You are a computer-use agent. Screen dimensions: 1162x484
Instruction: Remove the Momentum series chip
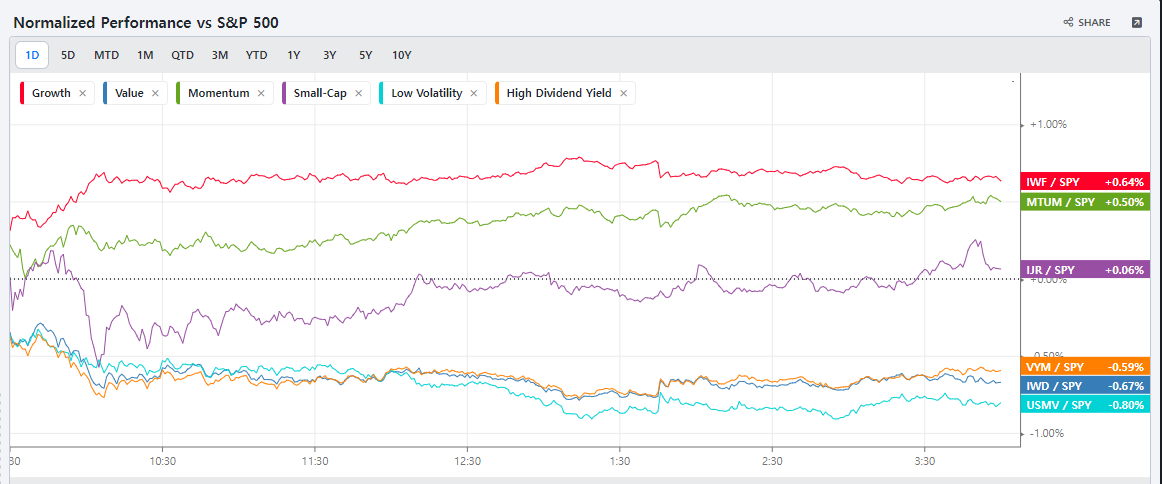tap(261, 93)
